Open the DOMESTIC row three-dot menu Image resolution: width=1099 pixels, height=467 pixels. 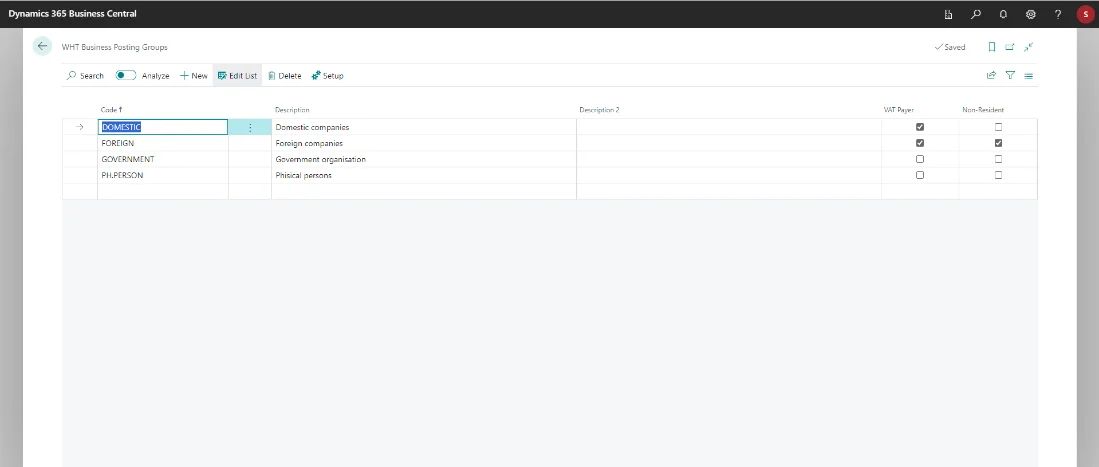point(250,127)
